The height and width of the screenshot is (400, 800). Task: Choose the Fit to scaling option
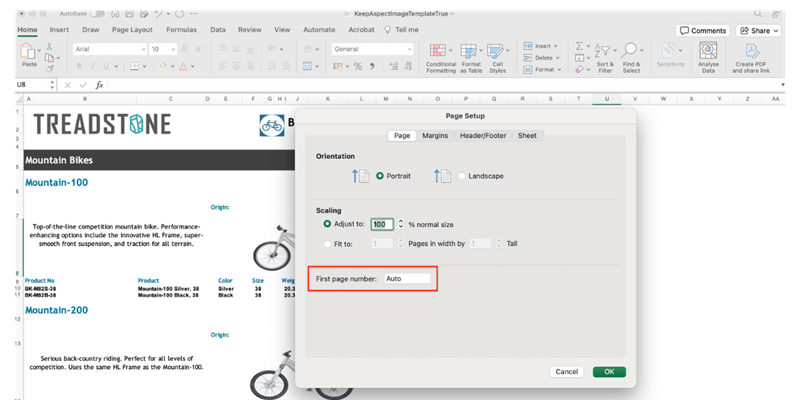tap(327, 244)
